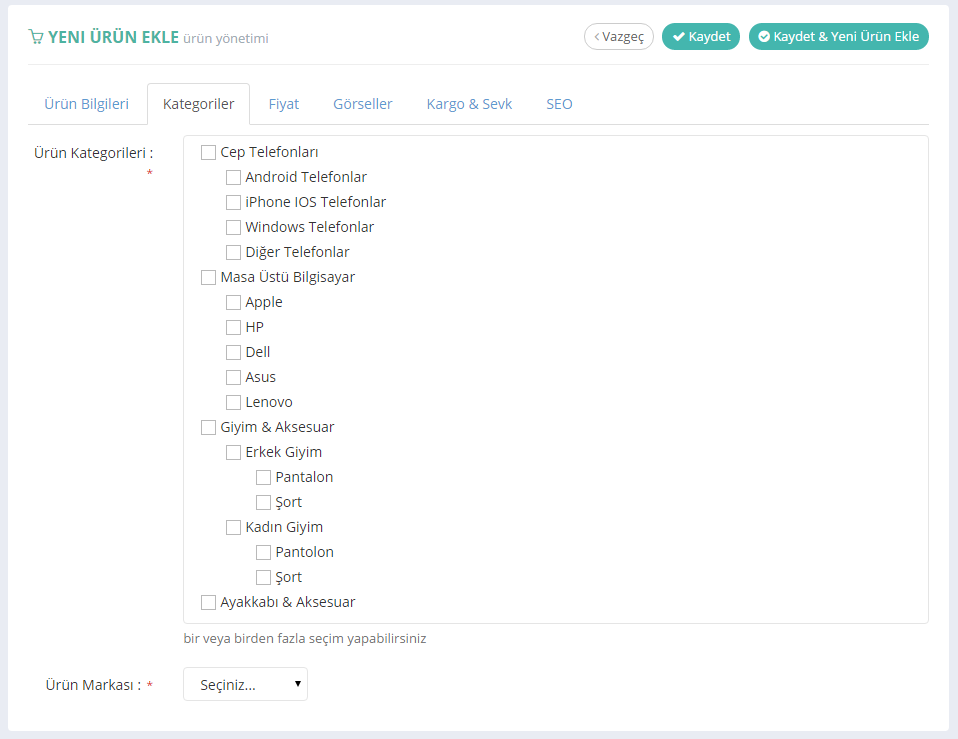The height and width of the screenshot is (739, 958).
Task: Click Kaydet & Yeni Ürün Ekle button
Action: [838, 37]
